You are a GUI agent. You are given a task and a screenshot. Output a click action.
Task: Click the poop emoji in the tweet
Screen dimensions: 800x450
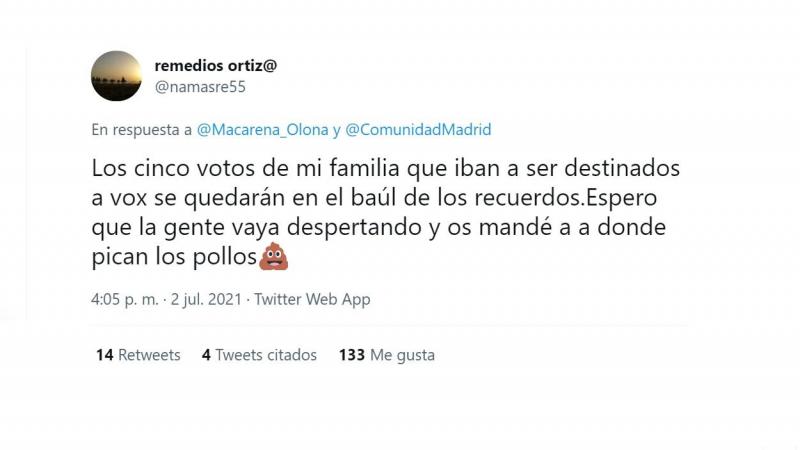[271, 258]
